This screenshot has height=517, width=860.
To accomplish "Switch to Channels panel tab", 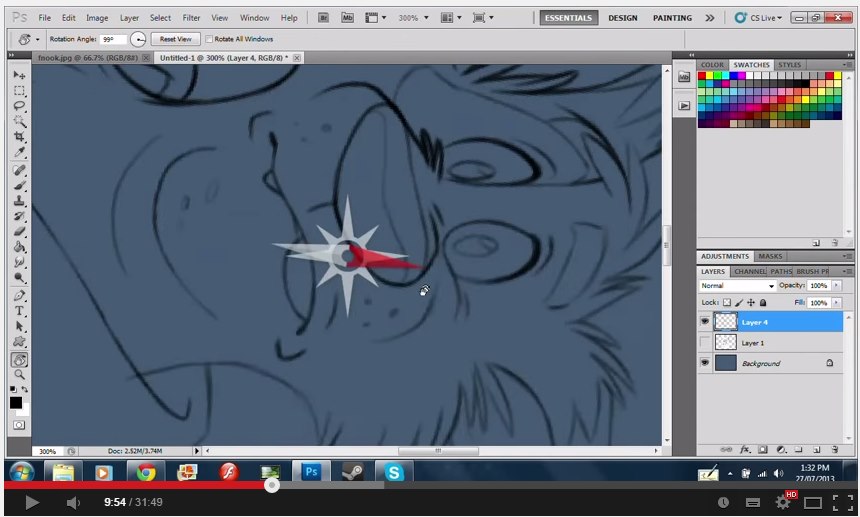I will click(750, 271).
